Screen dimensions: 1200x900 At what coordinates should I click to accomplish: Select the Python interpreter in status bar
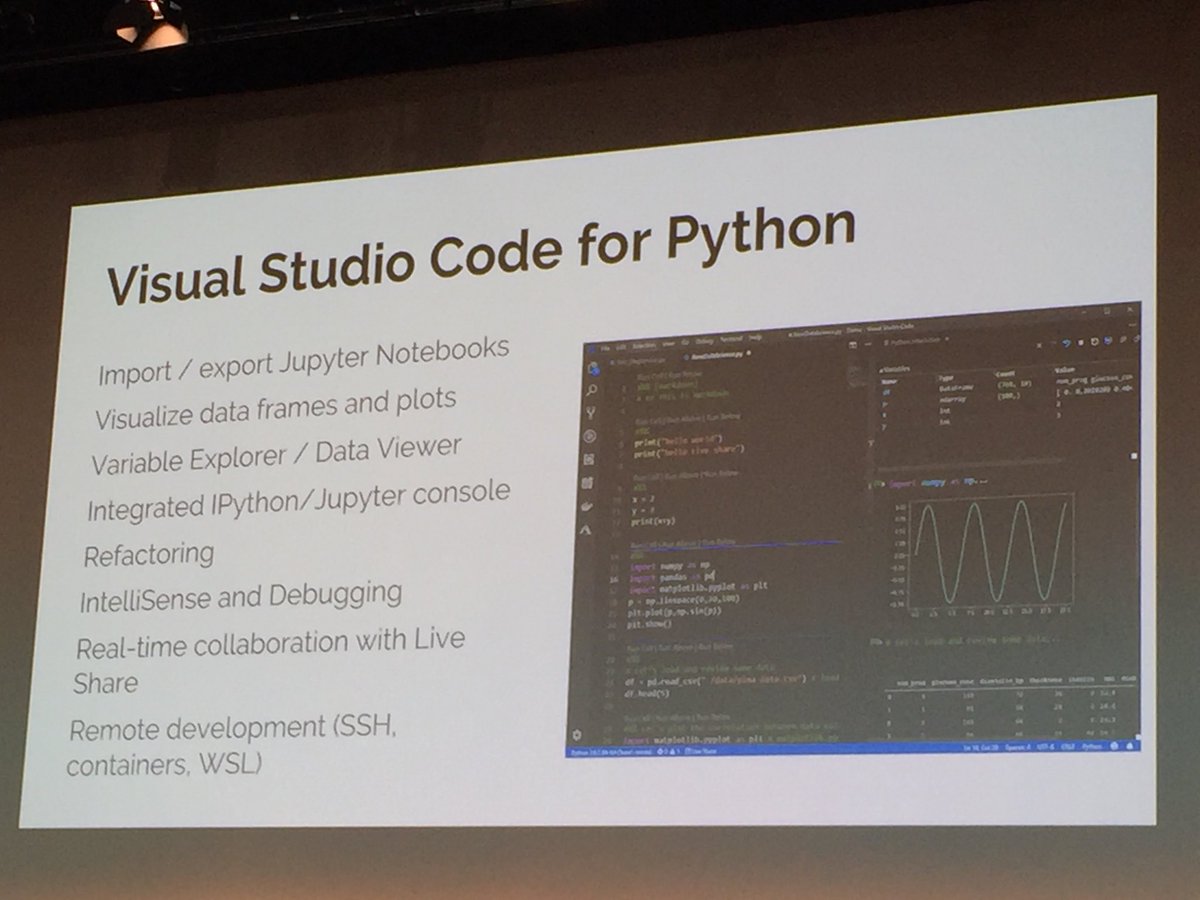[x=609, y=751]
